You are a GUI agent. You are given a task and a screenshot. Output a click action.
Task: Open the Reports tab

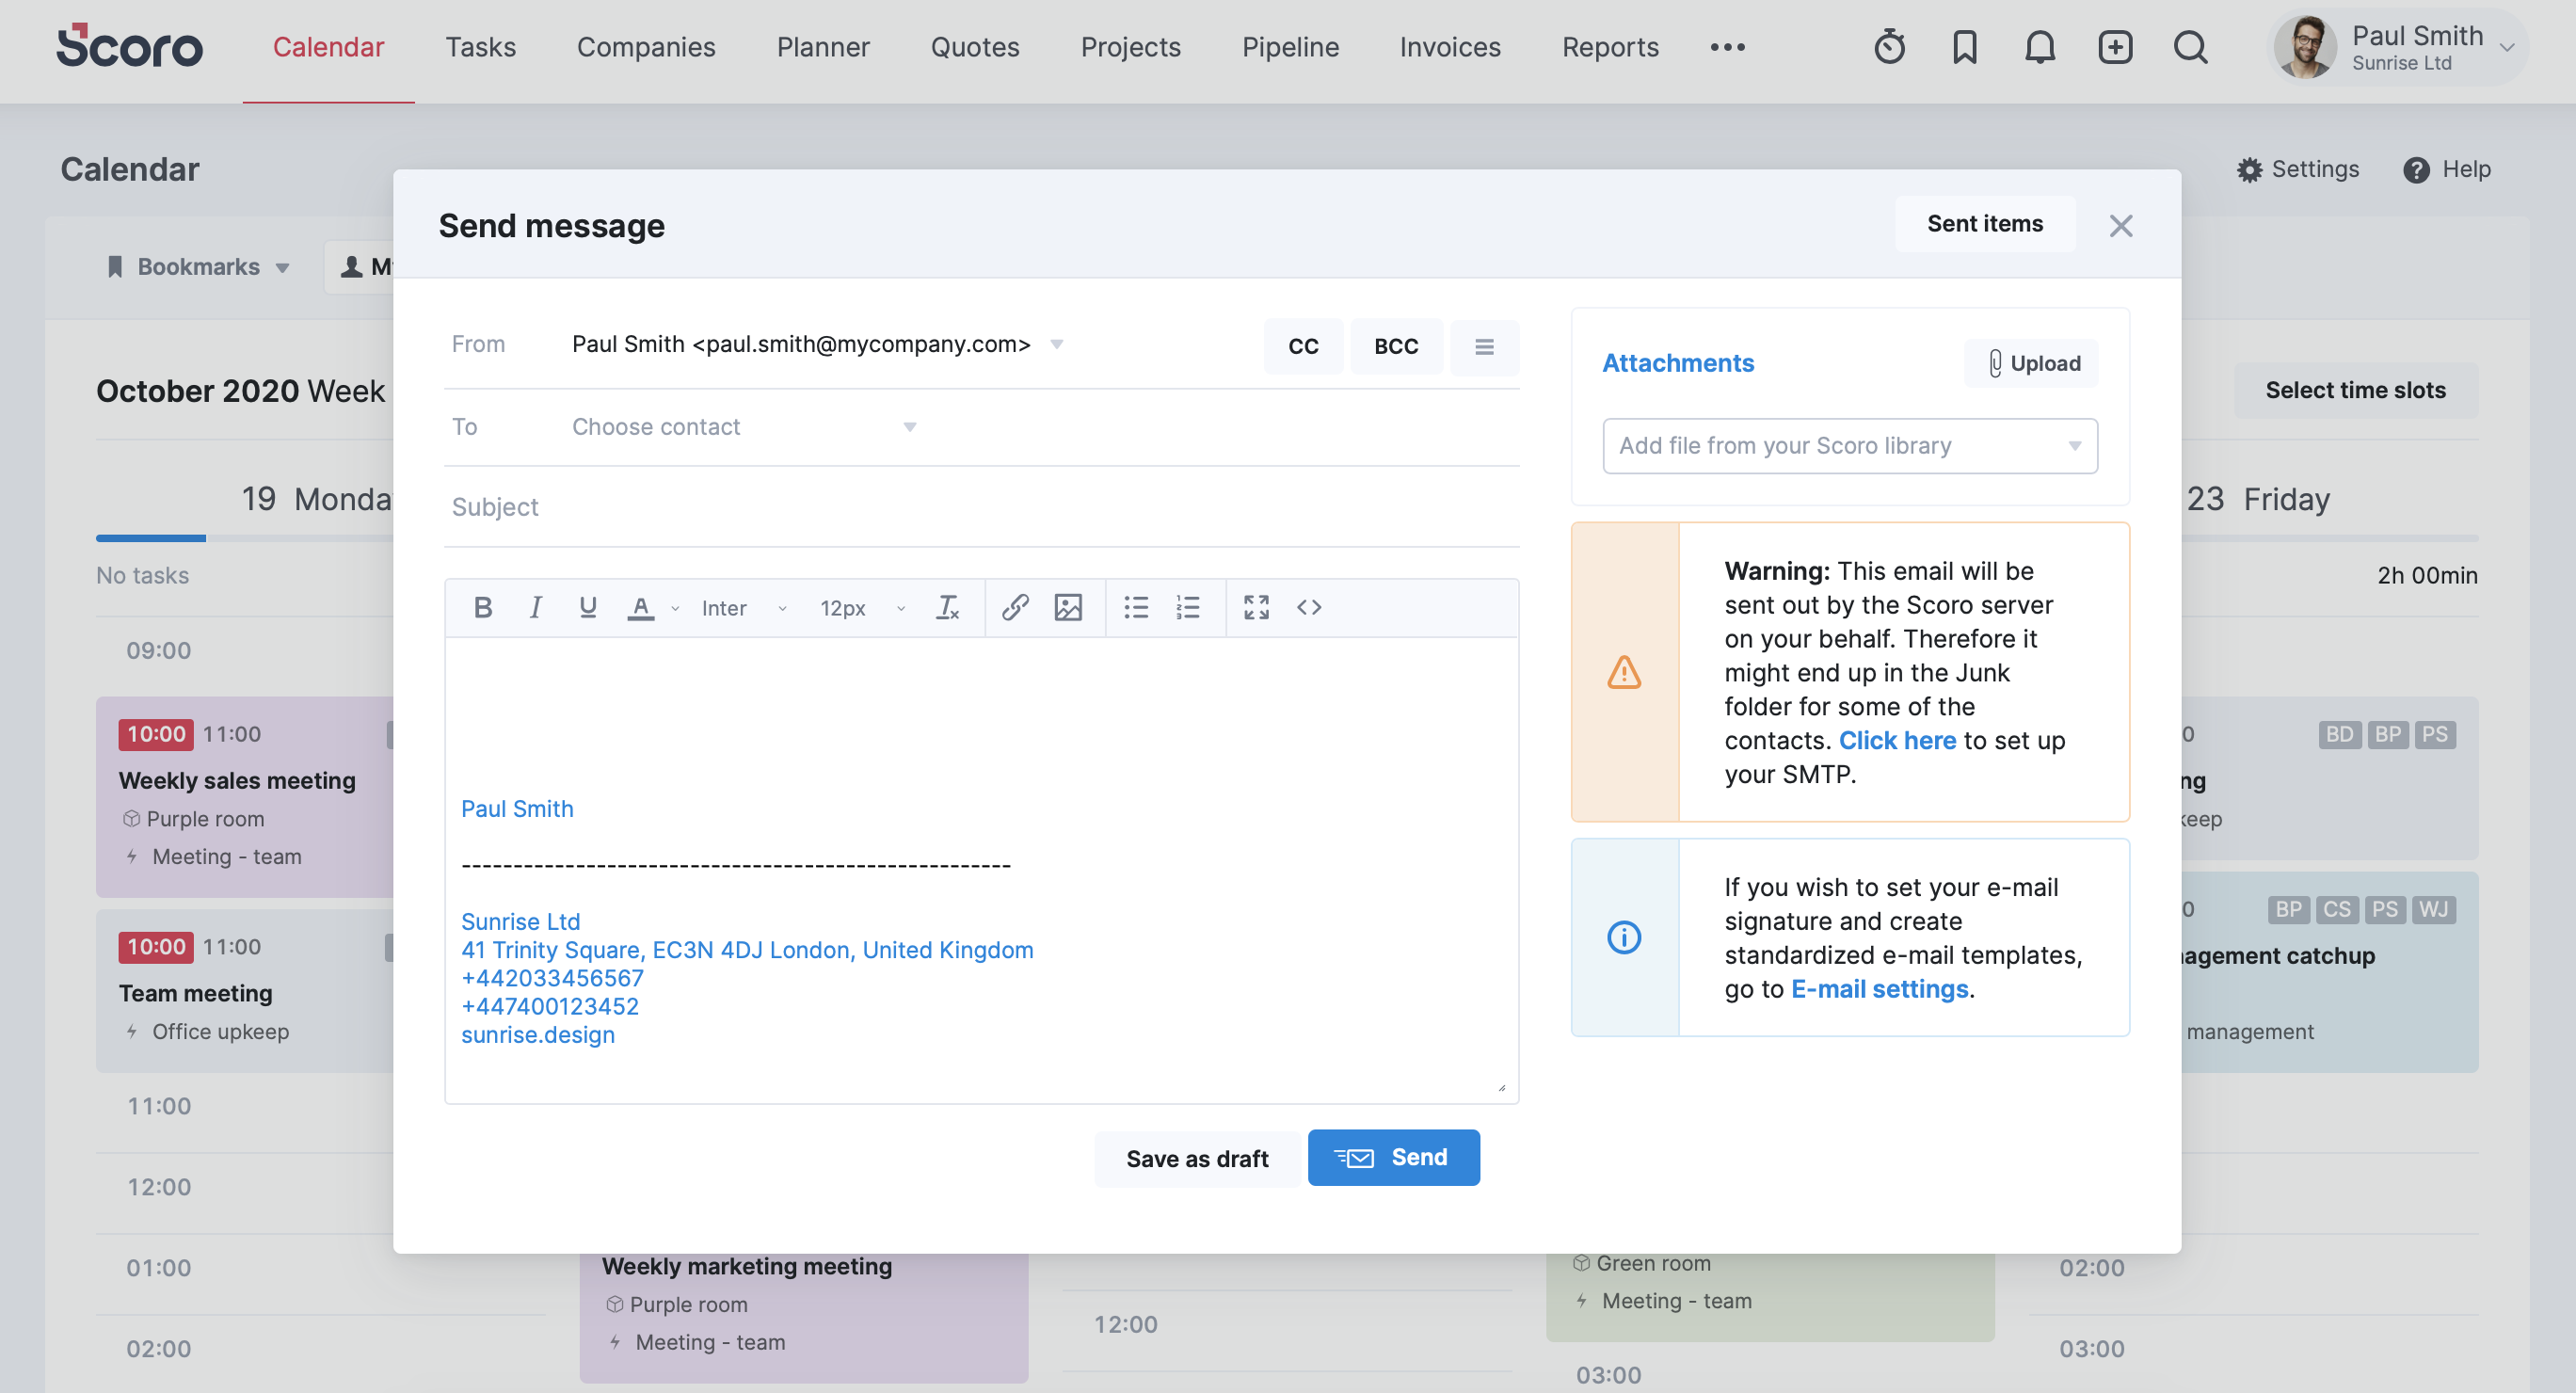tap(1610, 47)
